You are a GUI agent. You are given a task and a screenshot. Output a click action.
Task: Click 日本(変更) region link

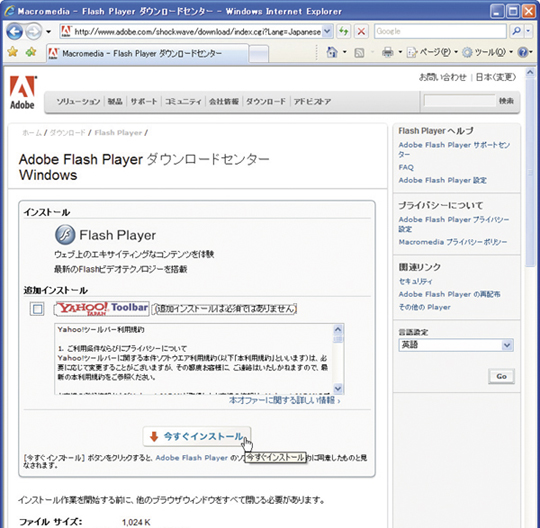click(496, 77)
